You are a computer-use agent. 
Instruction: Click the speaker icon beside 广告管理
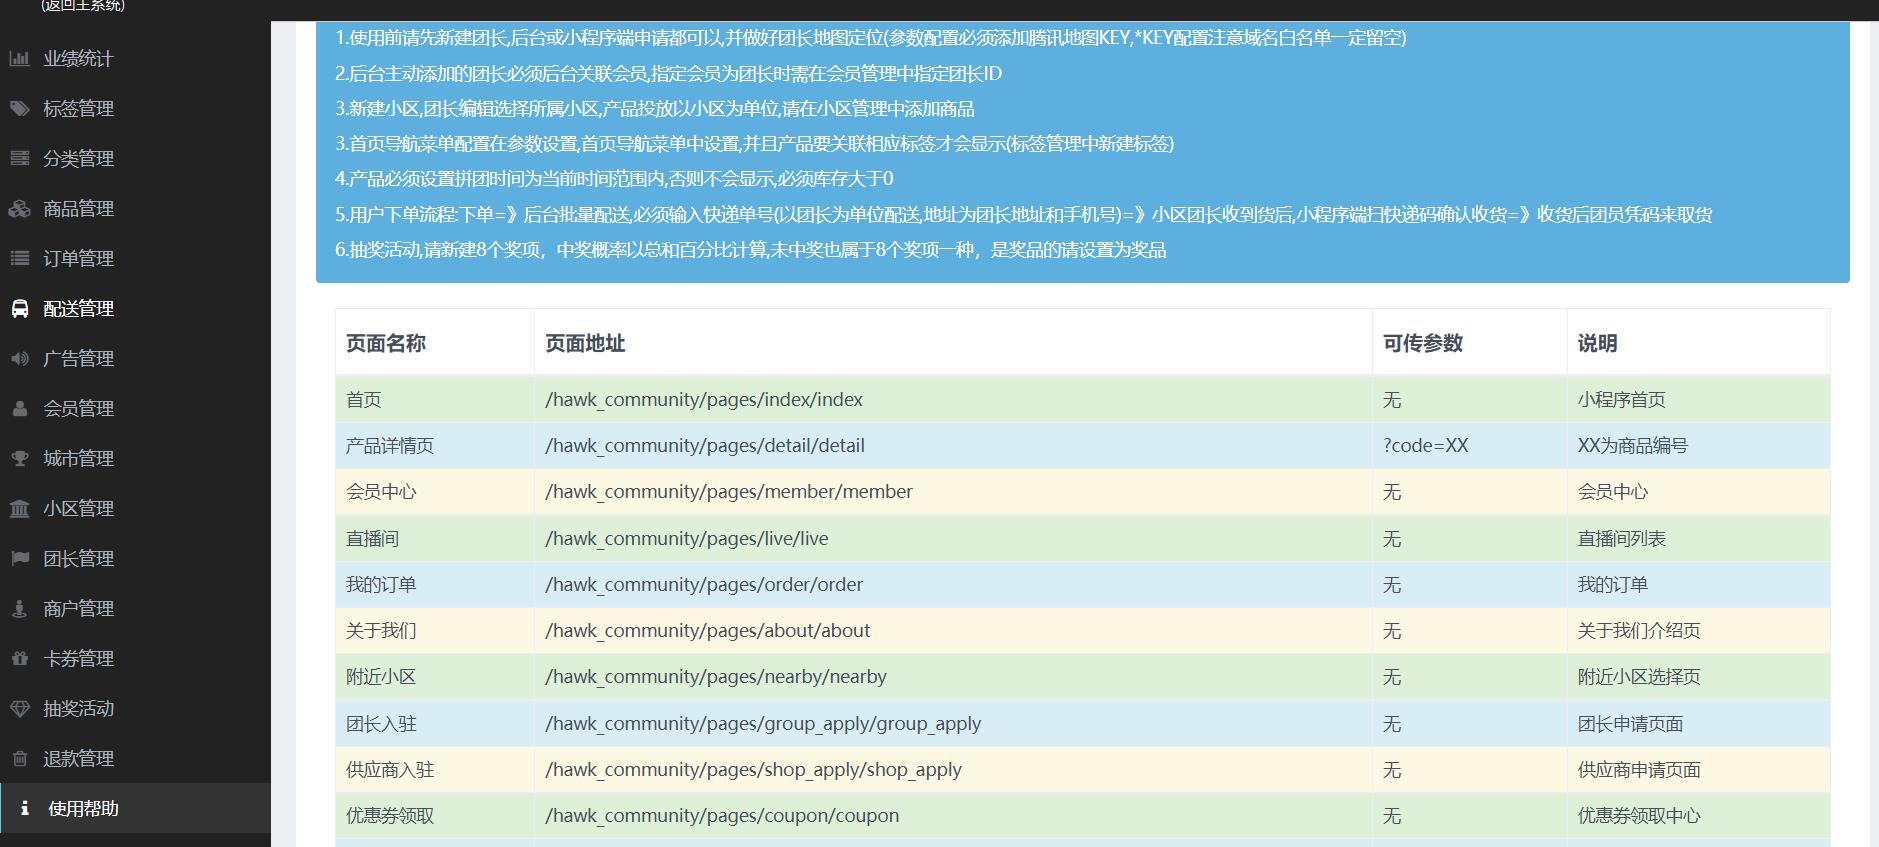(19, 359)
